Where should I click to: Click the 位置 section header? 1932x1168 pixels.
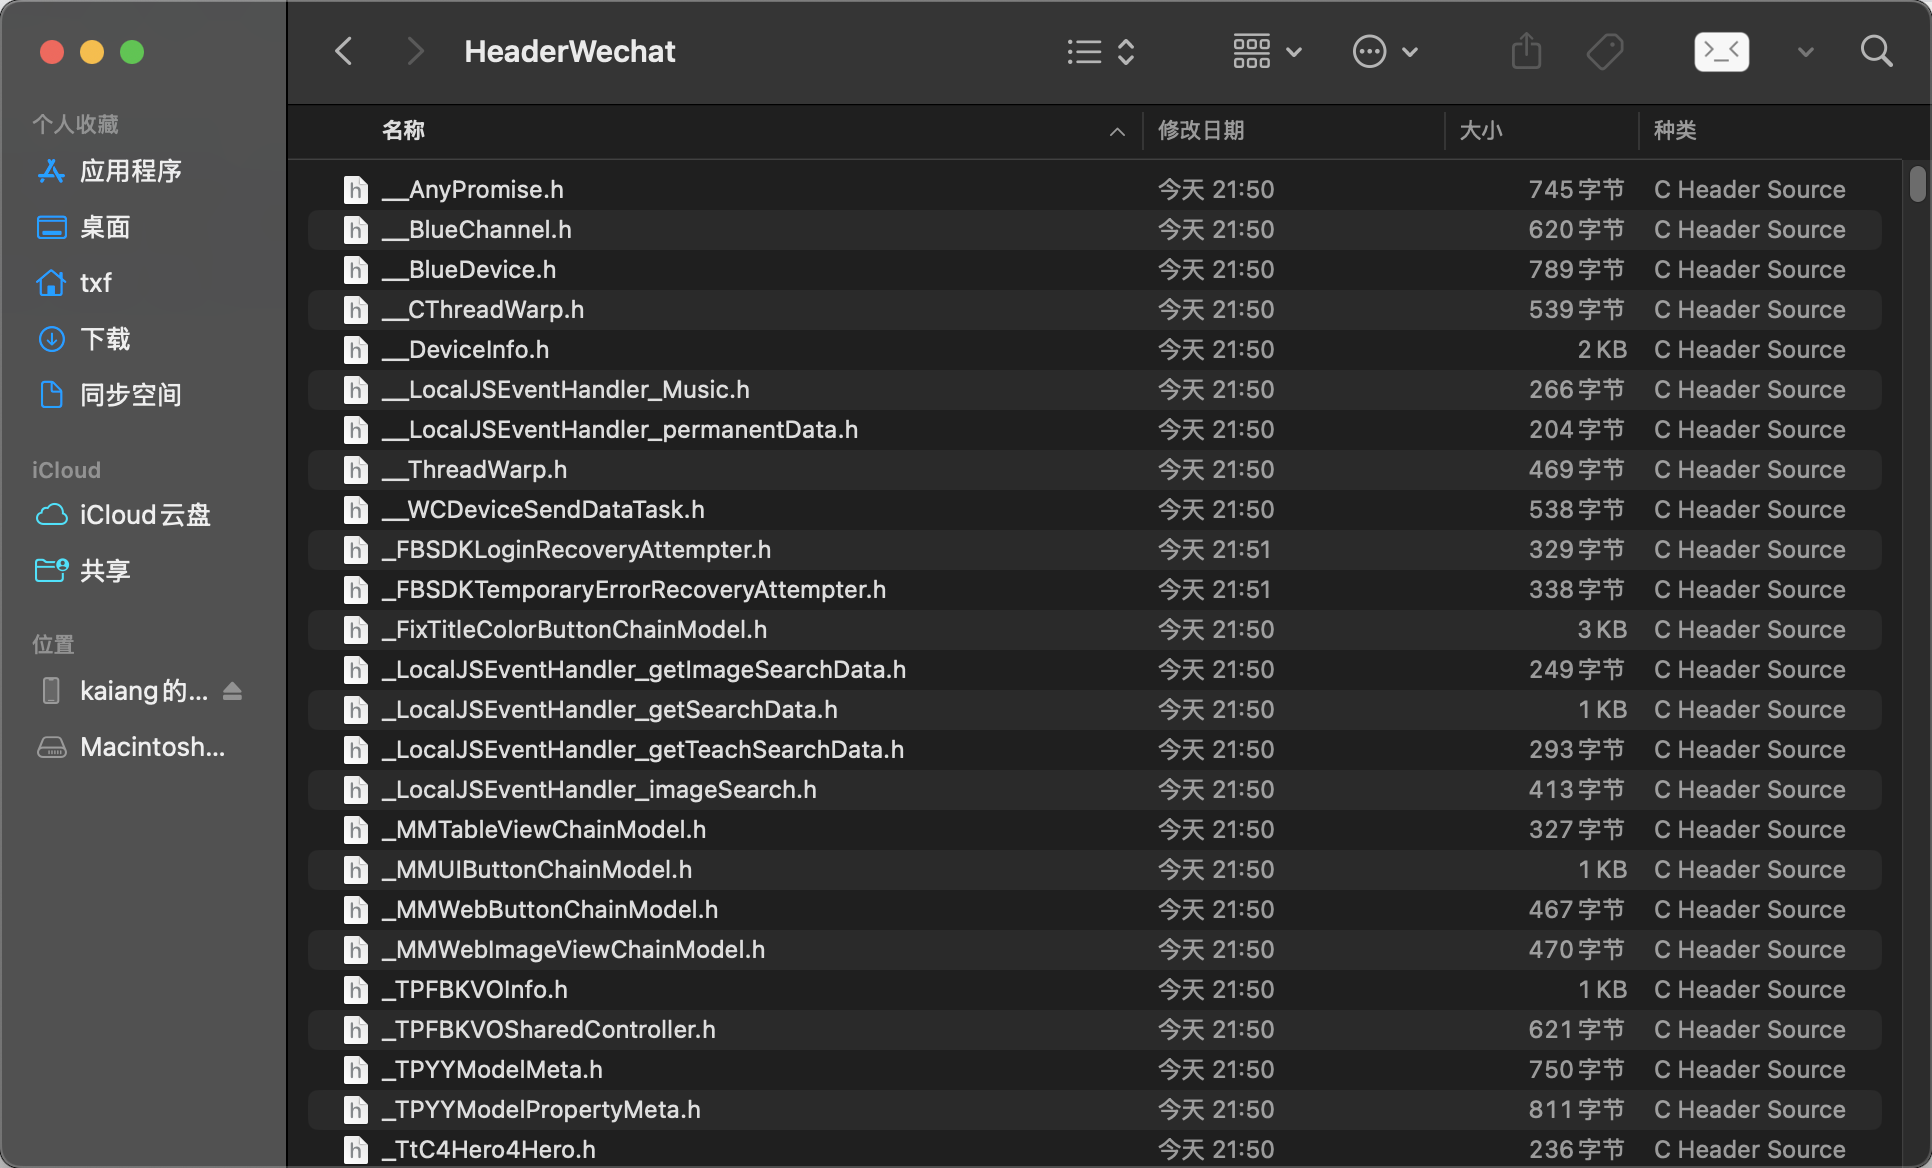(53, 644)
